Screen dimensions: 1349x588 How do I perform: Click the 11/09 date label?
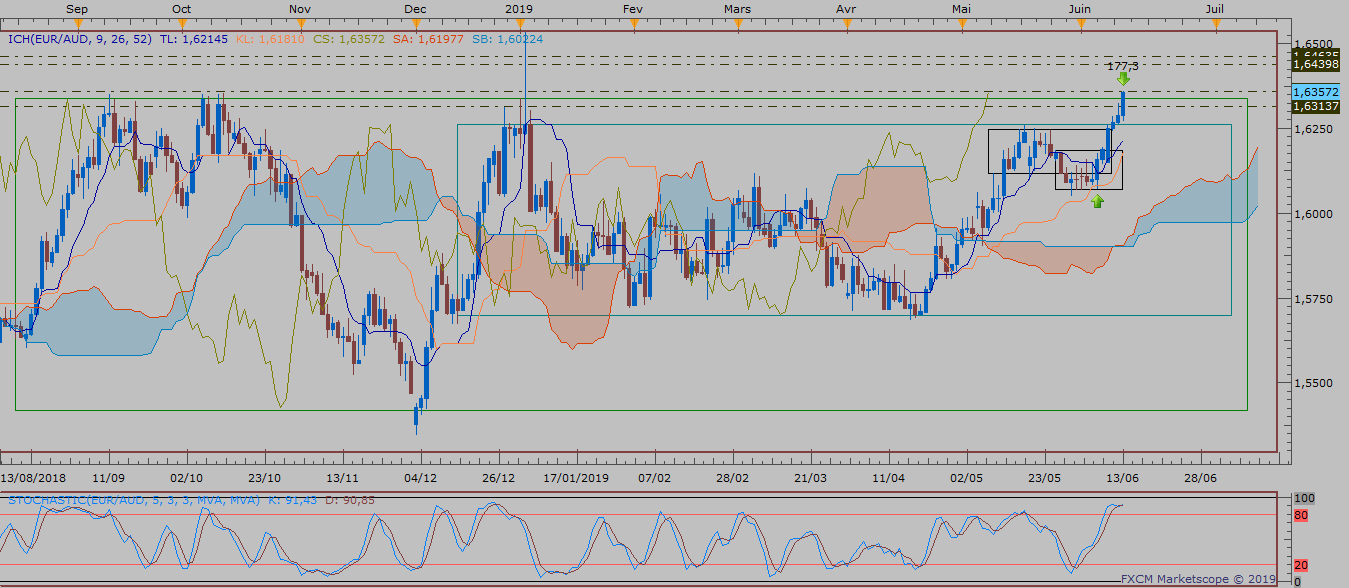coord(109,478)
